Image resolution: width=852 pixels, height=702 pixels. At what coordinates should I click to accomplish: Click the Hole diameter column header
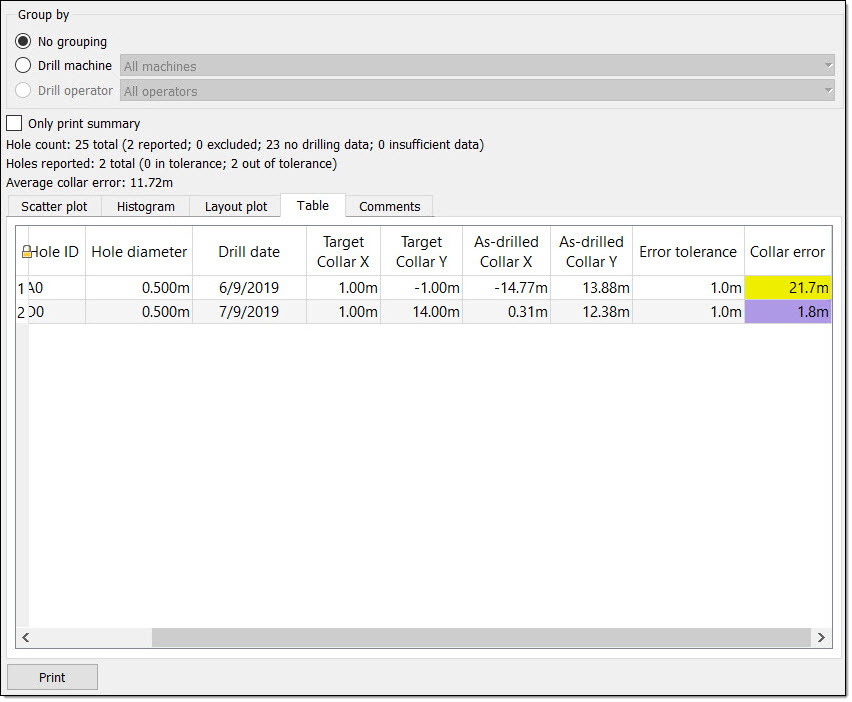139,252
